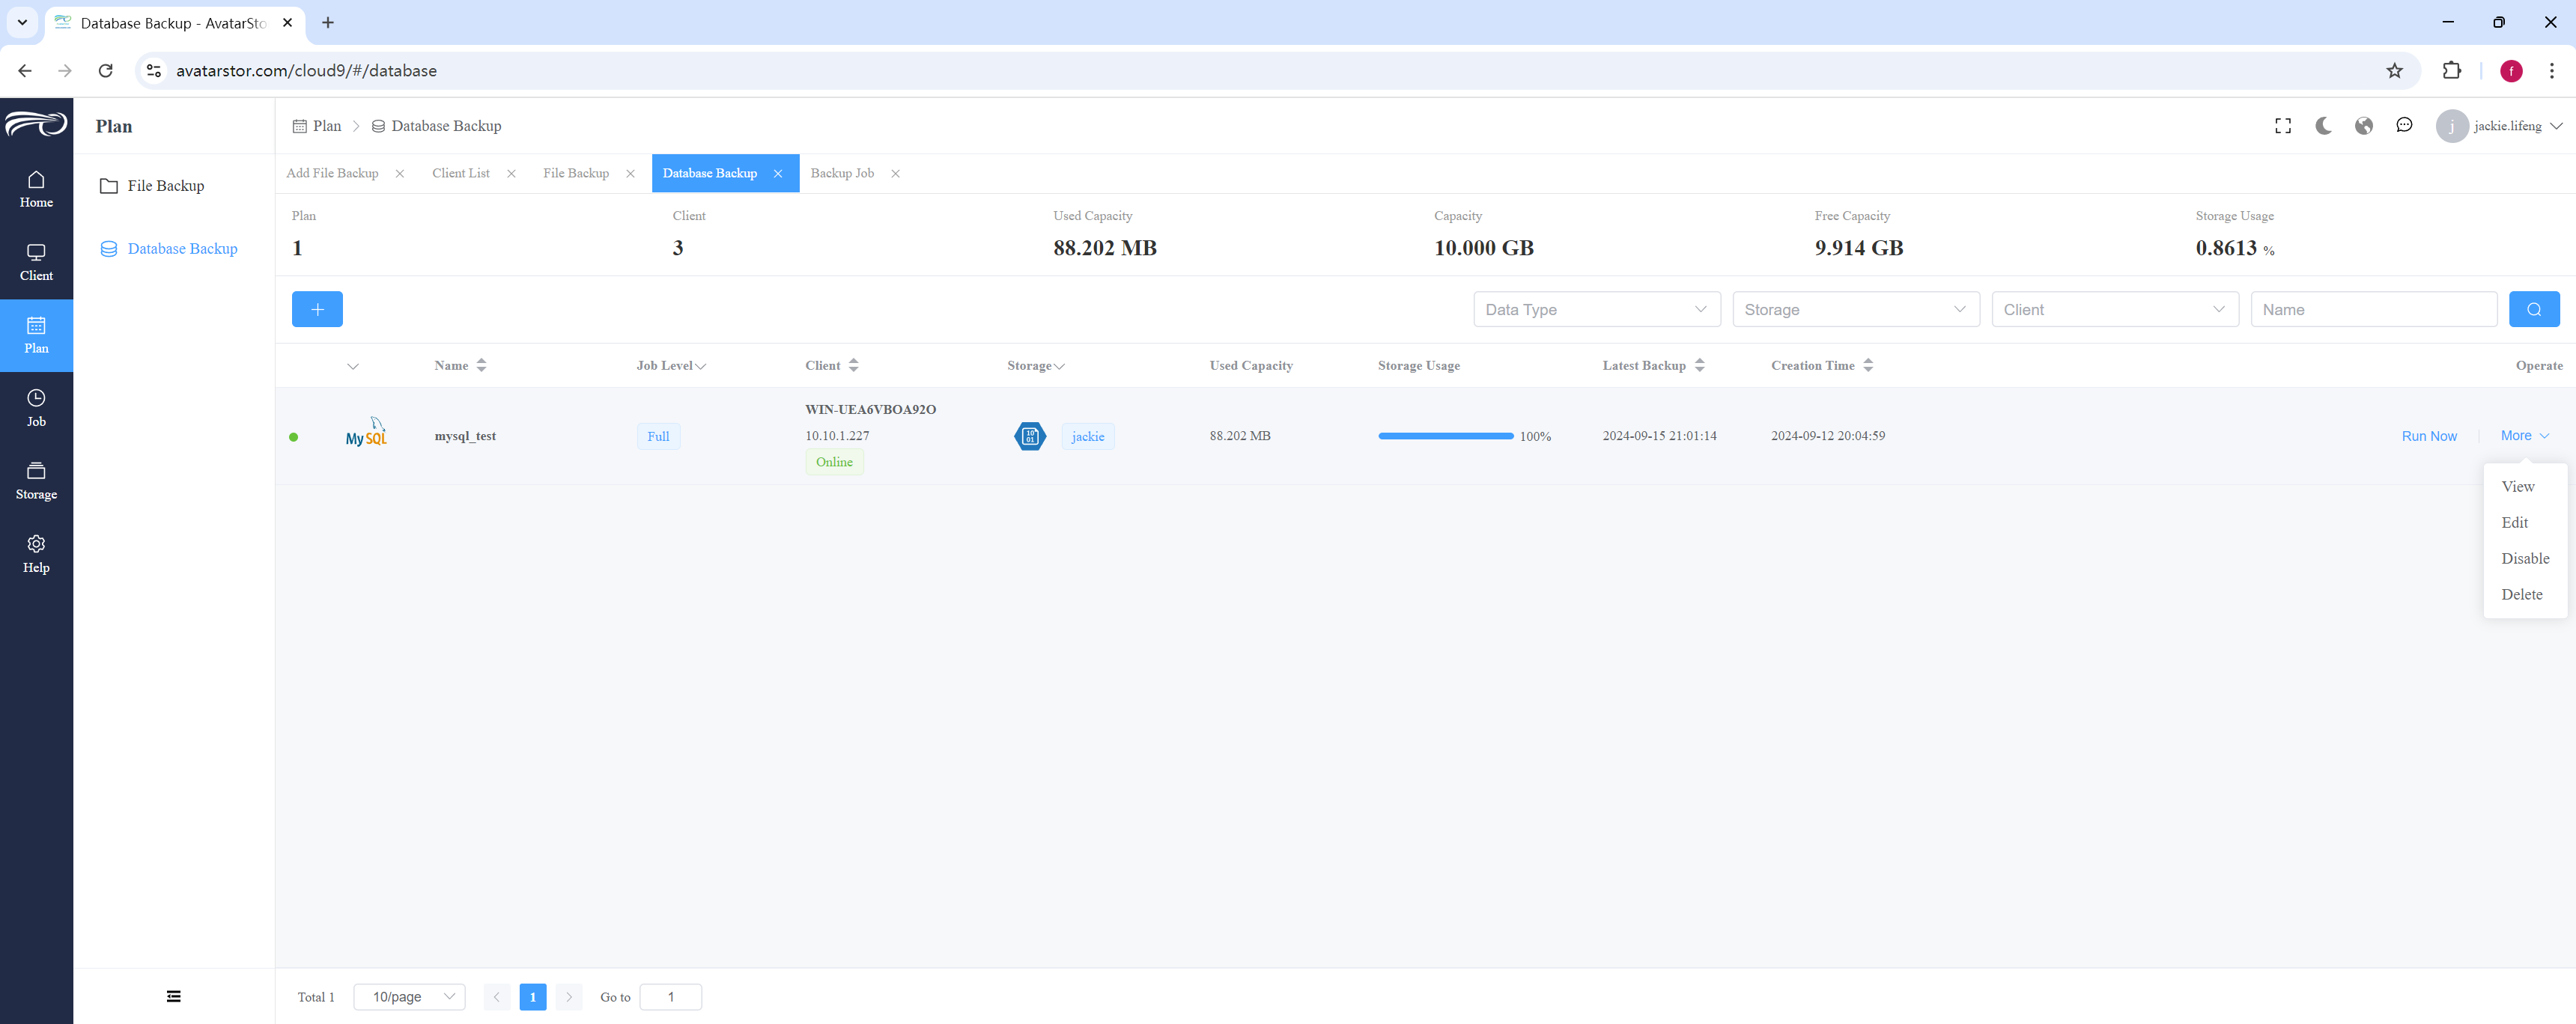Open File Backup in Plan panel

tap(165, 186)
